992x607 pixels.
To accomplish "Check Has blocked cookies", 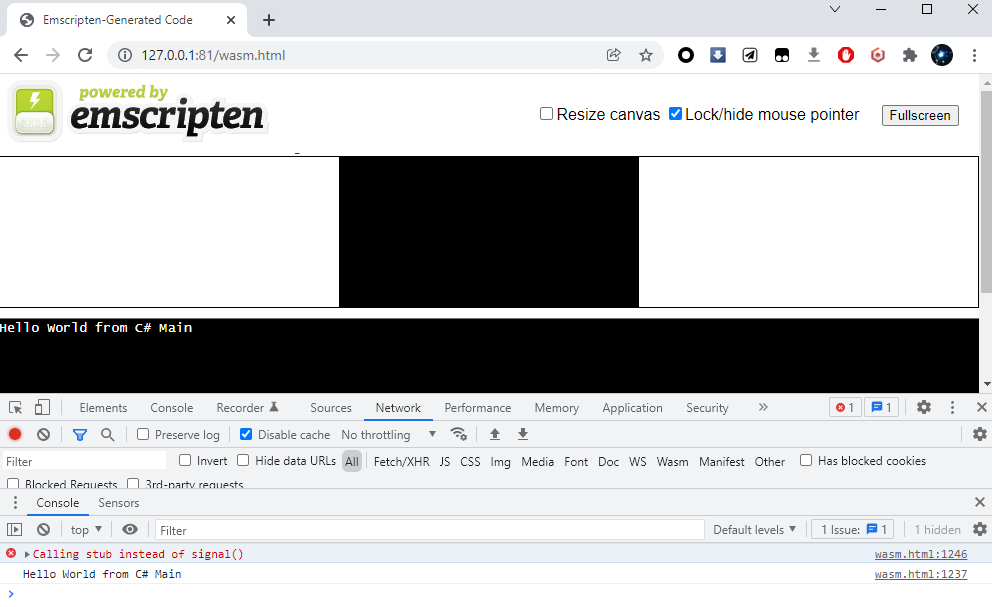I will coord(805,461).
